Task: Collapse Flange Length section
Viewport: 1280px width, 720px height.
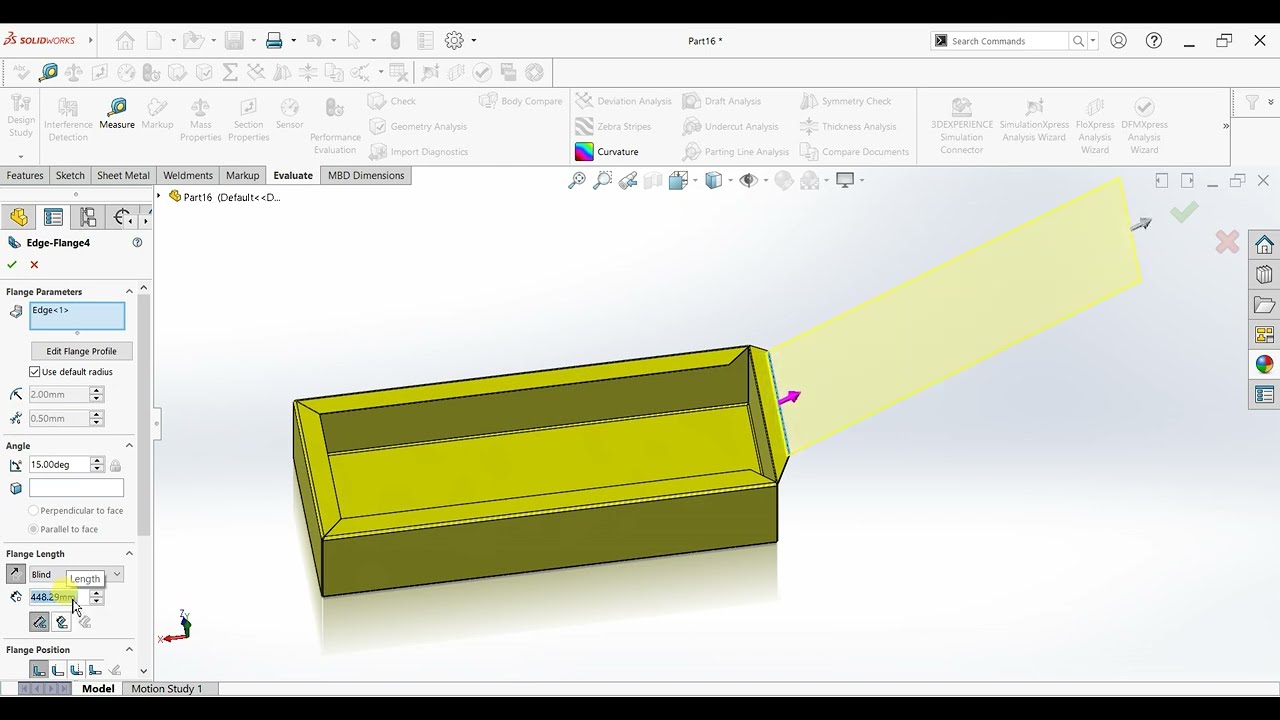Action: (x=129, y=553)
